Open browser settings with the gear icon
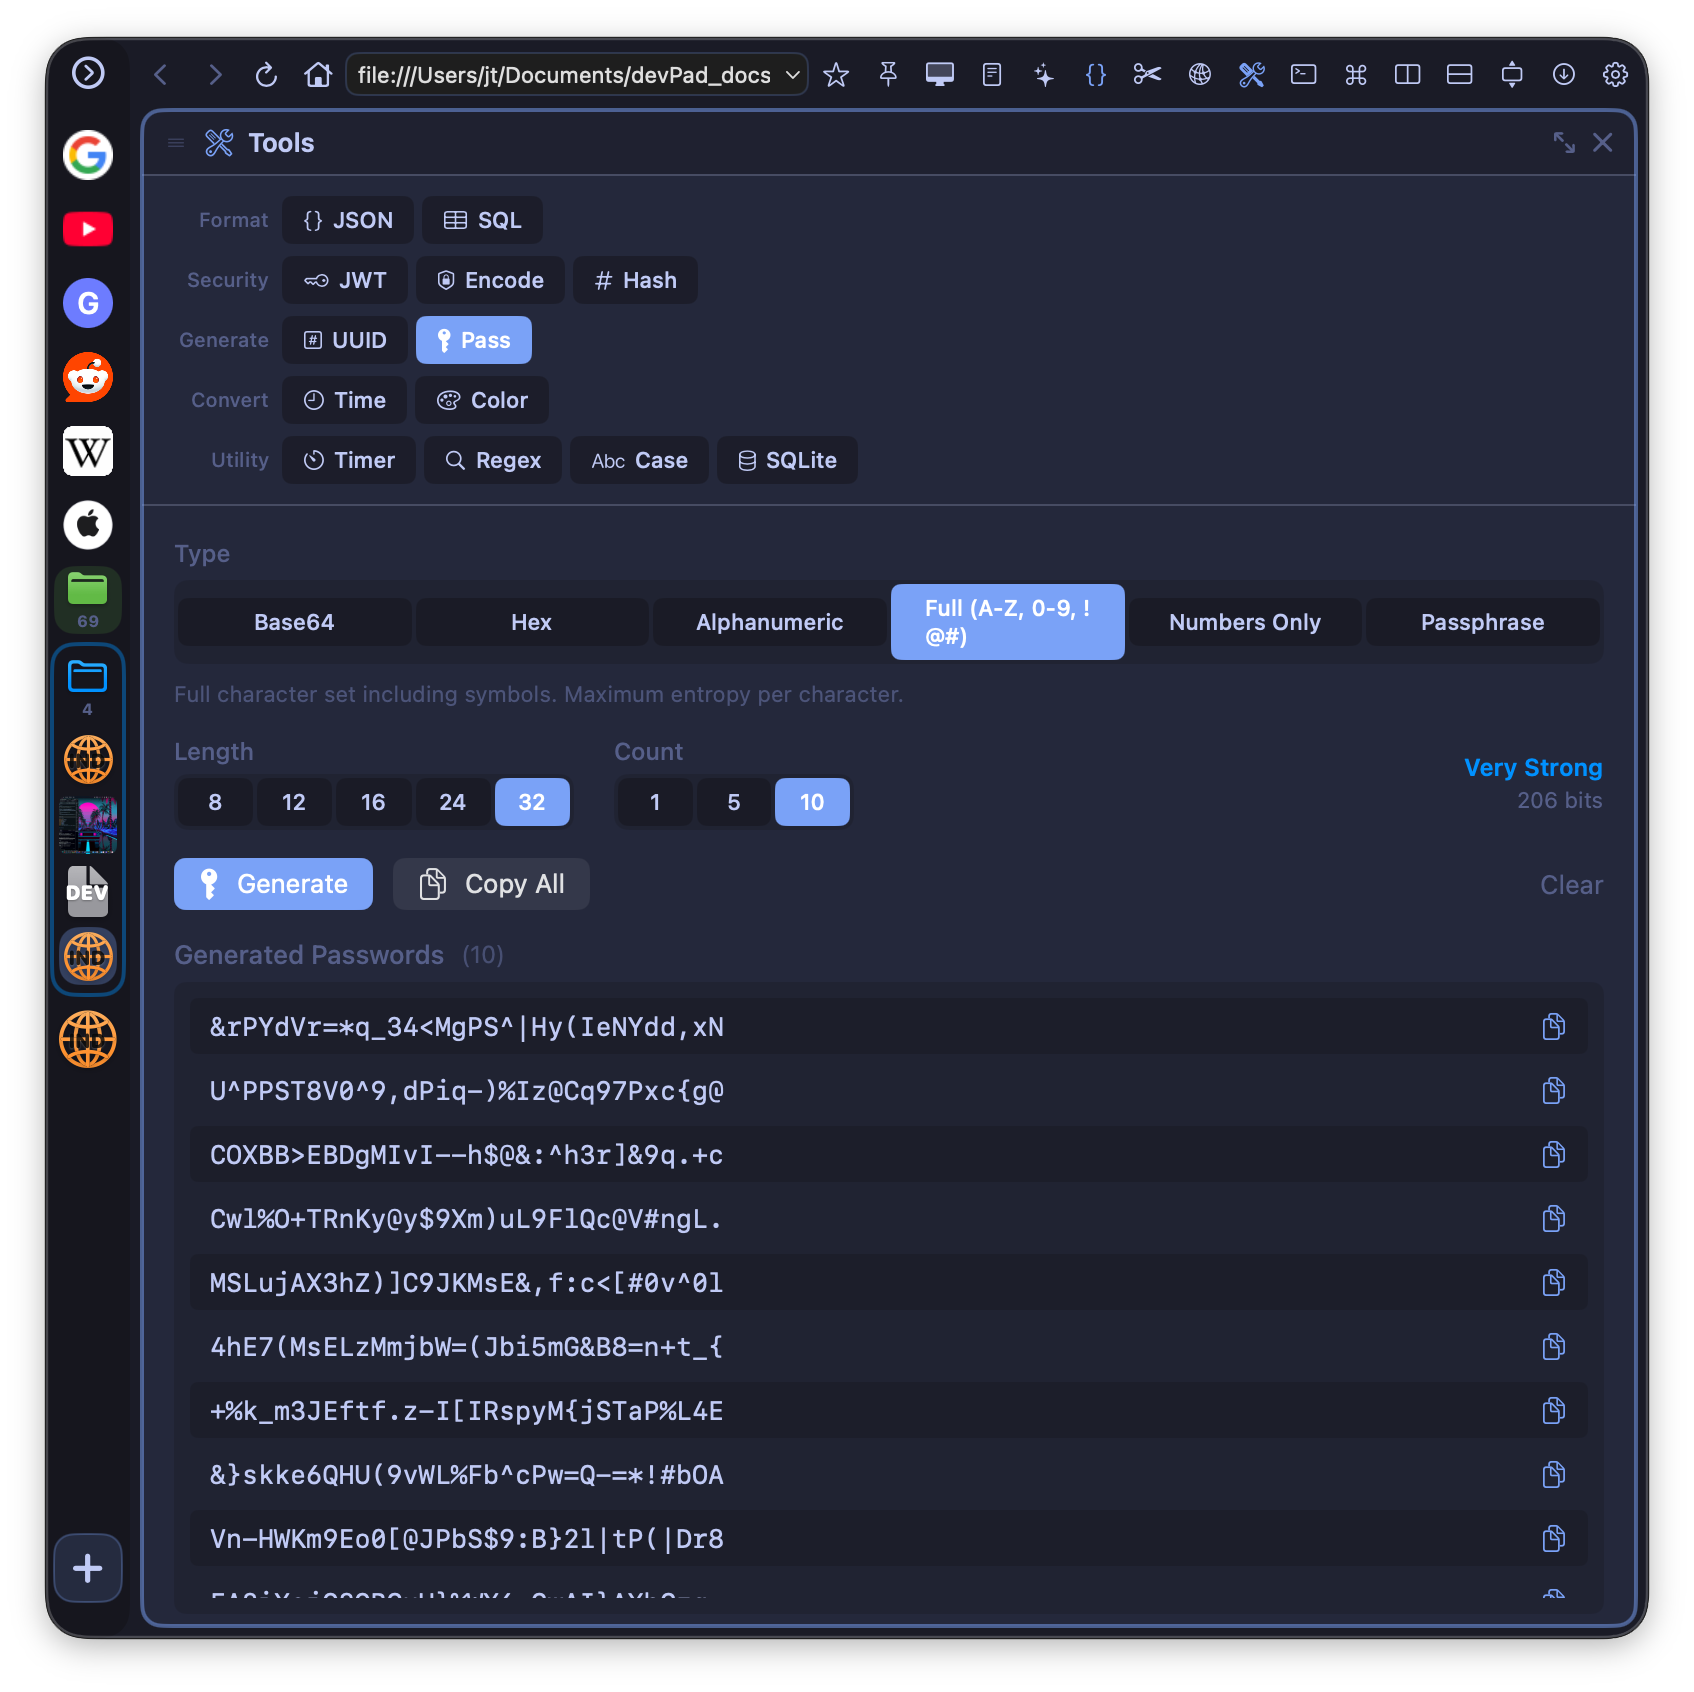 (x=1615, y=74)
